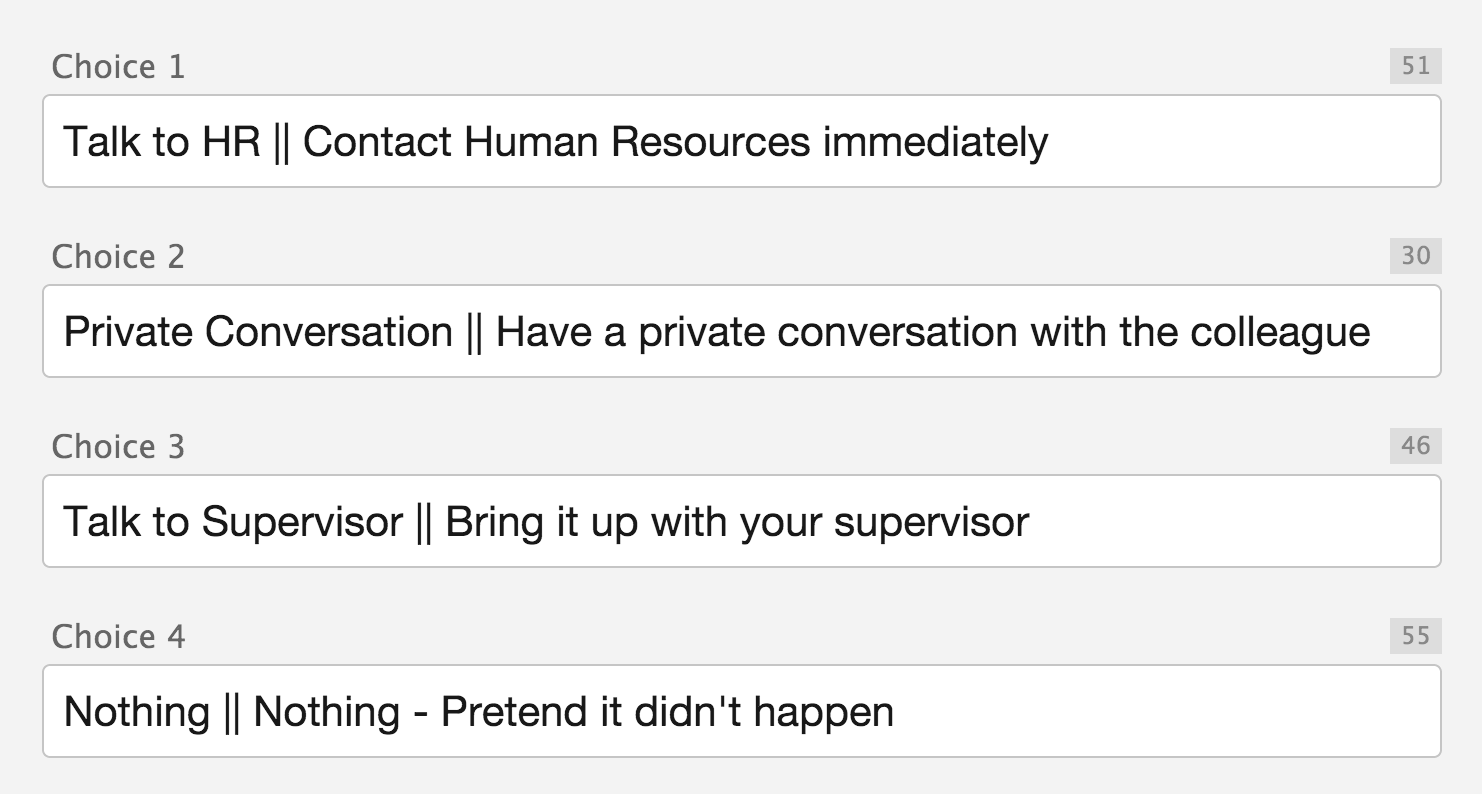Click the character counter showing 46
This screenshot has width=1482, height=794.
pyautogui.click(x=1415, y=447)
